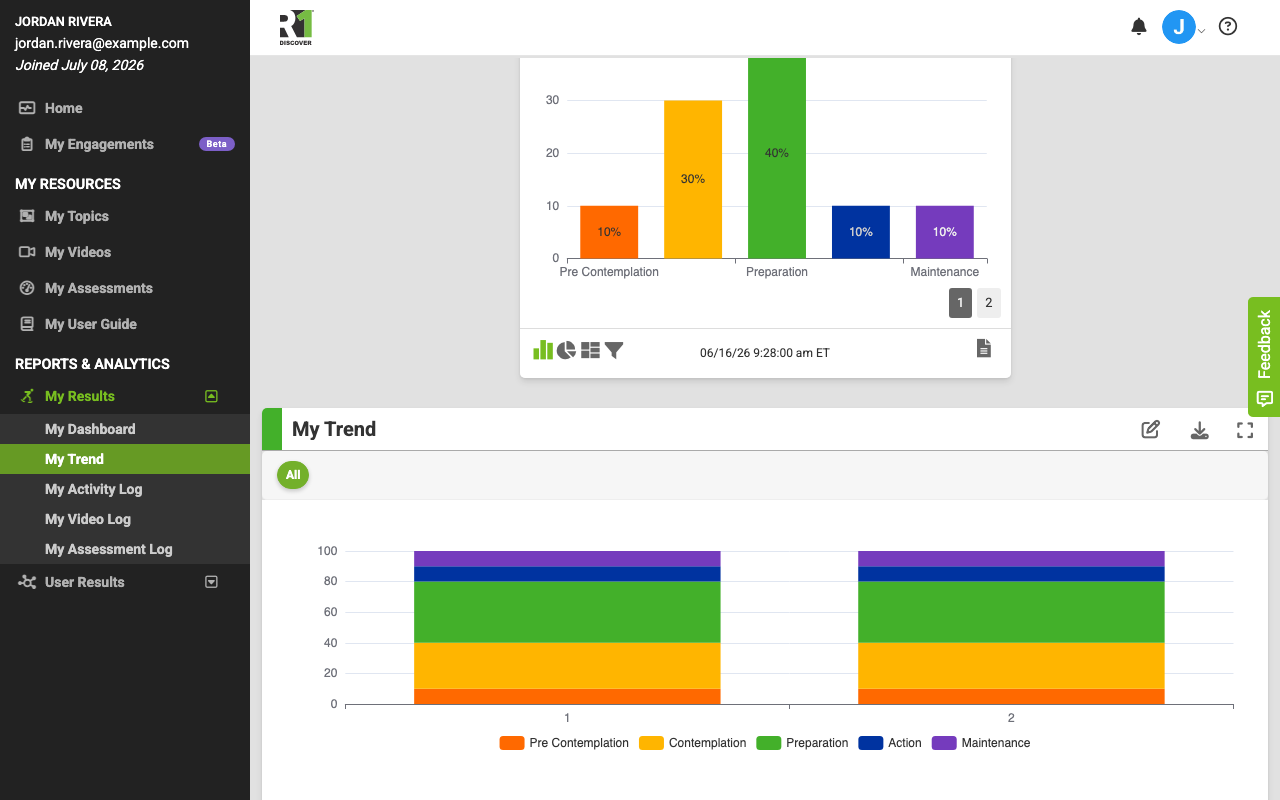Download the My Trend chart
The width and height of the screenshot is (1280, 800).
[1199, 430]
